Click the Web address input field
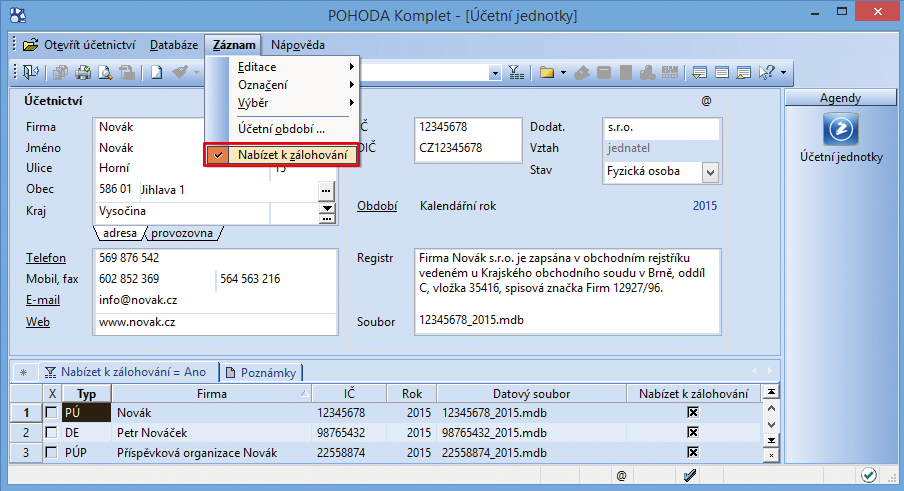The width and height of the screenshot is (904, 491). pos(216,322)
